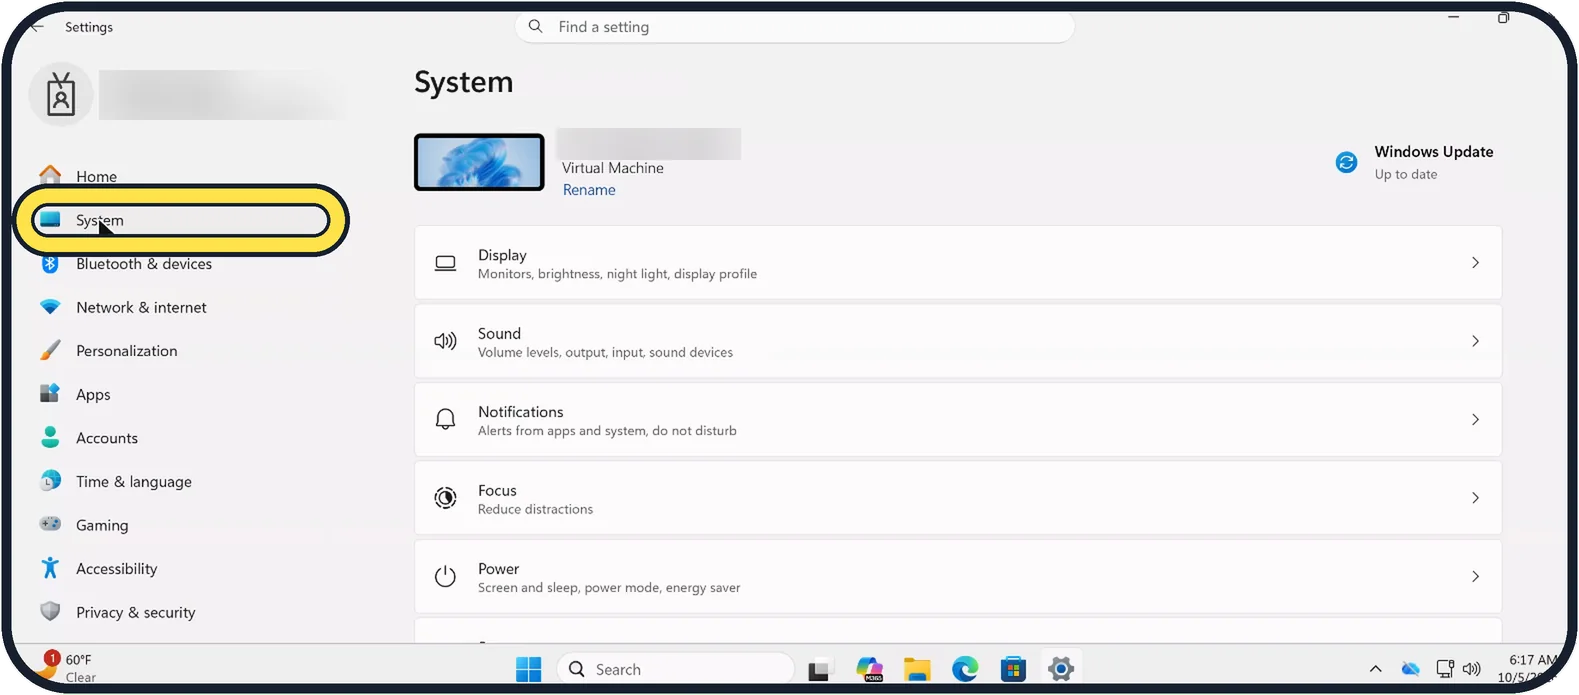Image resolution: width=1579 pixels, height=695 pixels.
Task: Click the Bluetooth icon in sidebar
Action: tap(50, 264)
